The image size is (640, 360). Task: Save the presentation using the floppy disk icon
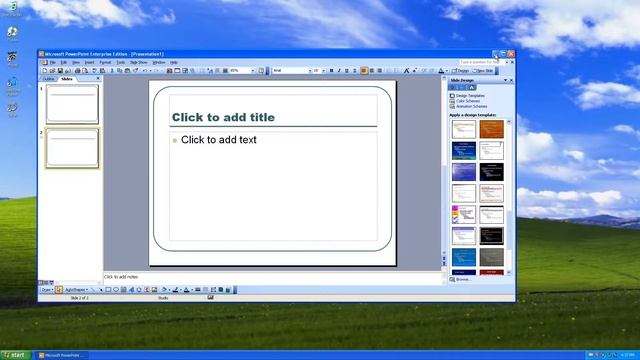coord(60,71)
